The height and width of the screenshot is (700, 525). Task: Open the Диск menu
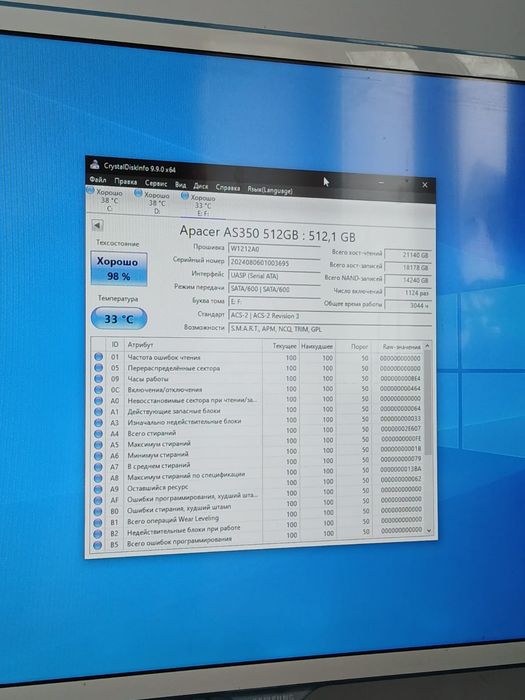pyautogui.click(x=201, y=186)
